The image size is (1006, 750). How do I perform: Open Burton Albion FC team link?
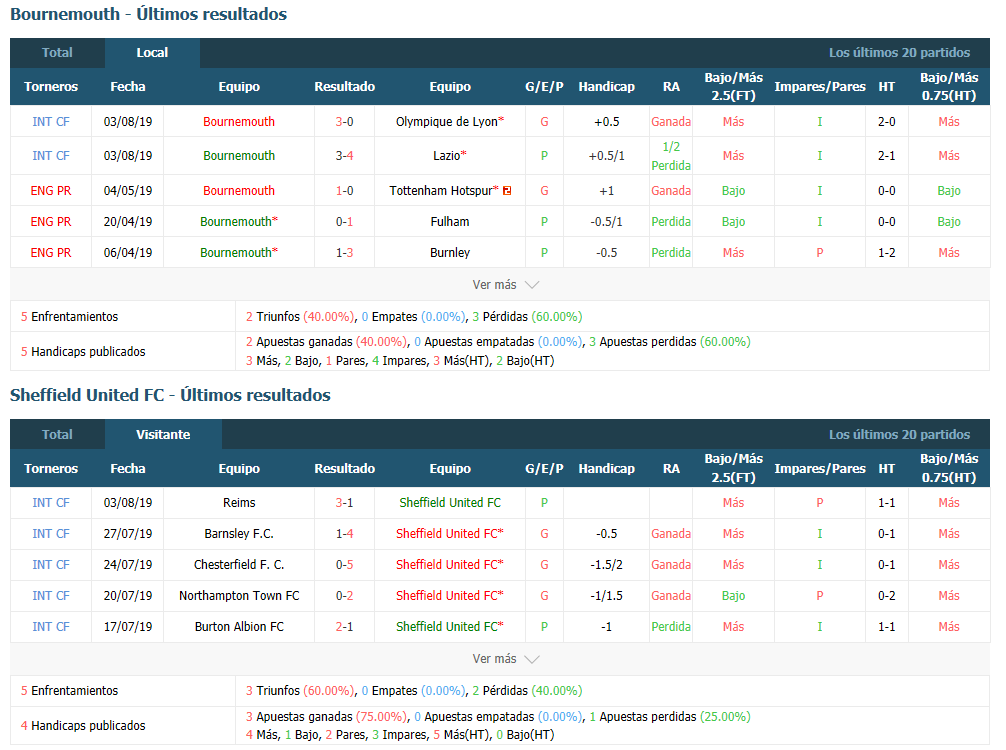pos(239,627)
